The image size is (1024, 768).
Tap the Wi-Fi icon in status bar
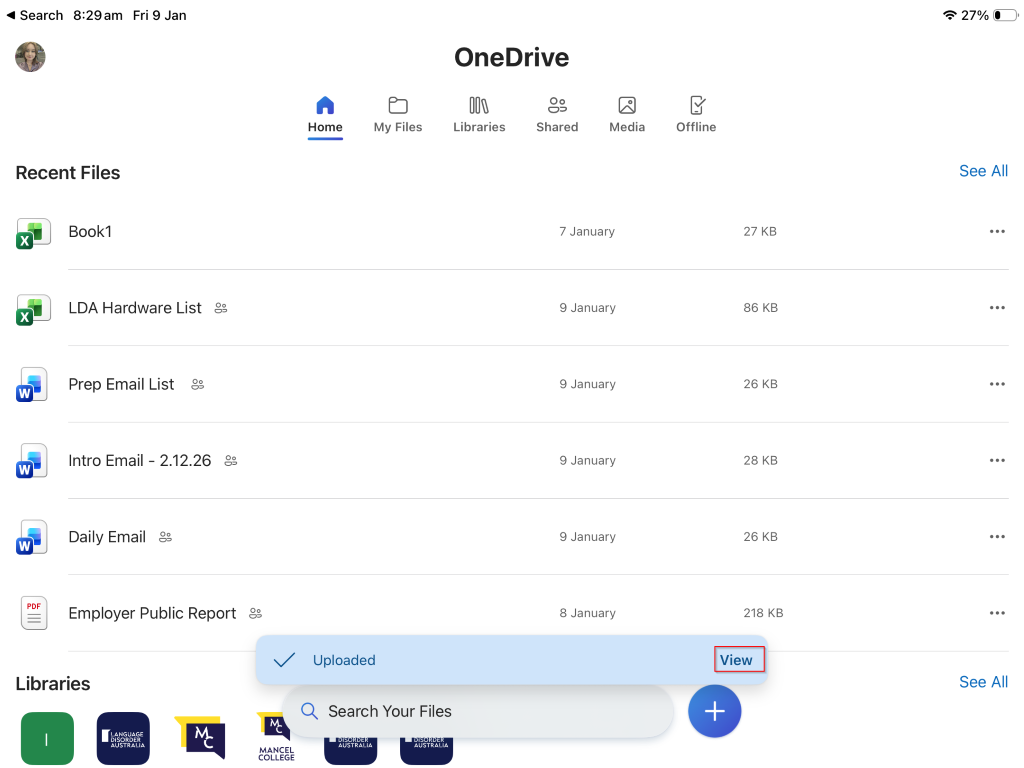coord(950,15)
